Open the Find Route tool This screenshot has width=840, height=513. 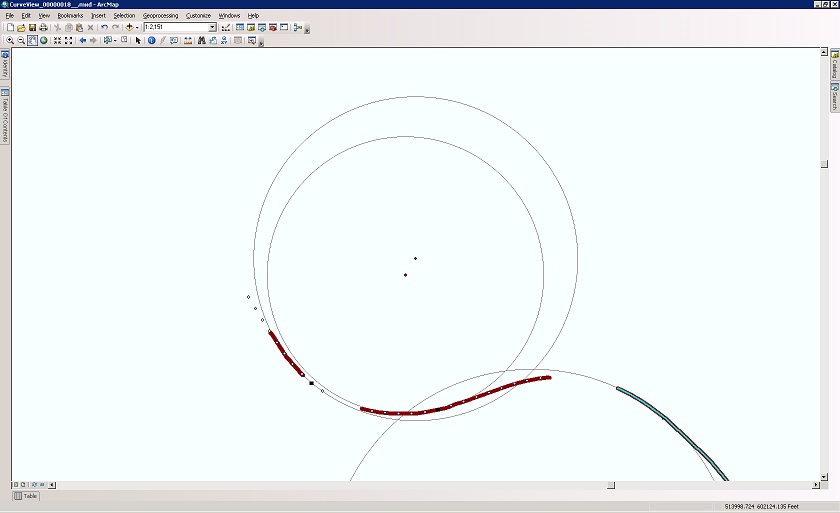pyautogui.click(x=213, y=41)
